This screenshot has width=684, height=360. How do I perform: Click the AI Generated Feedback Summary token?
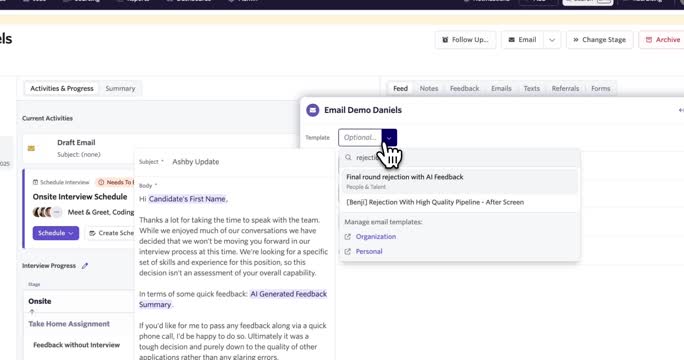tap(233, 299)
